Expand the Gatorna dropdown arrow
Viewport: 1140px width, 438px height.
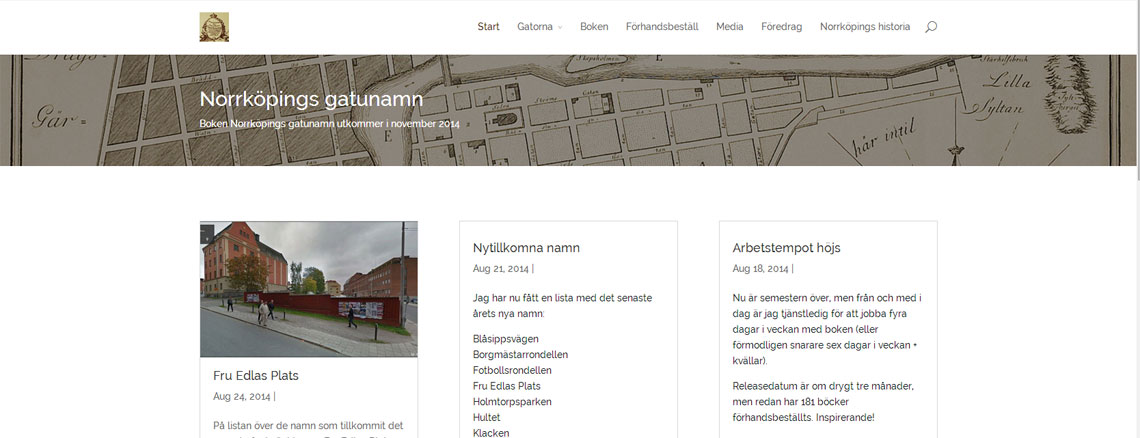pyautogui.click(x=560, y=28)
